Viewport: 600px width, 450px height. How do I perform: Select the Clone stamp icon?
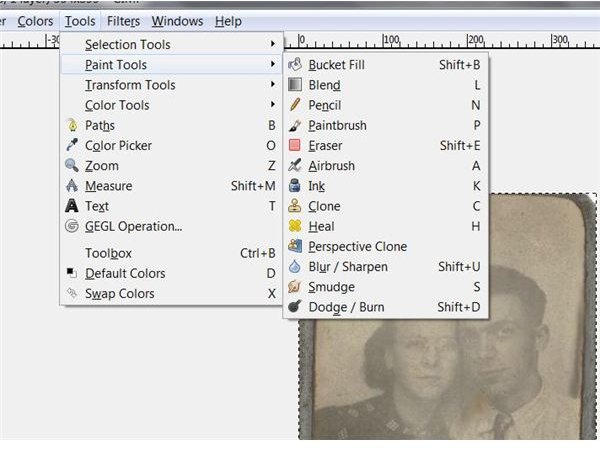[x=295, y=206]
